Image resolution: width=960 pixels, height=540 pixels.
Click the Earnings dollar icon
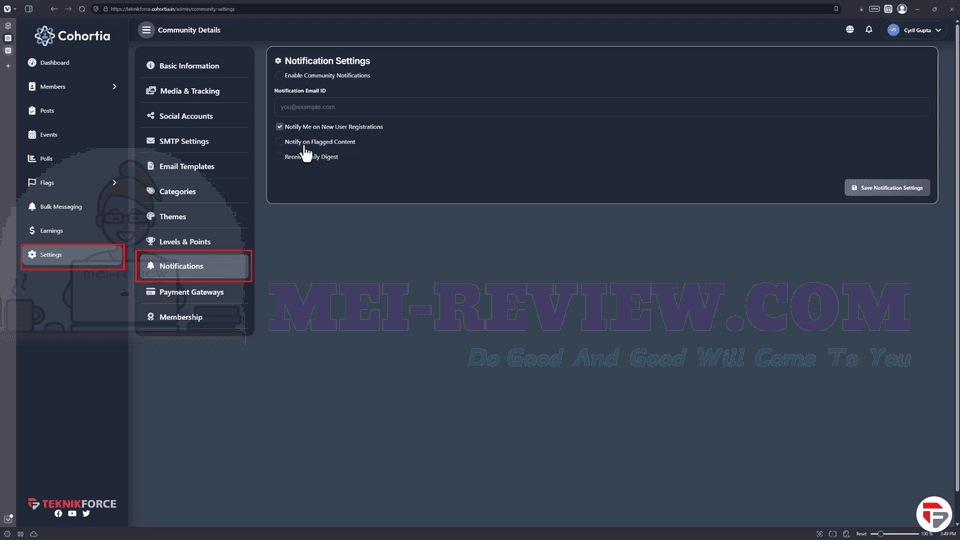(x=32, y=230)
